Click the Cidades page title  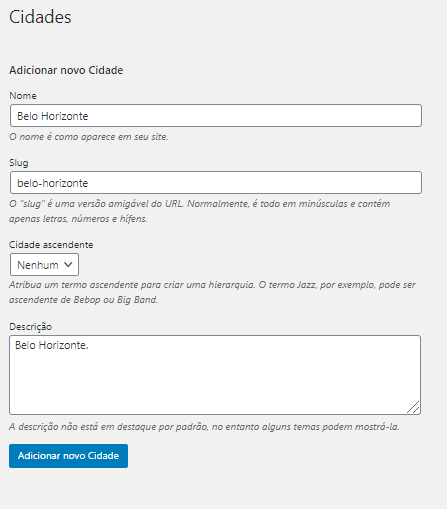tap(40, 17)
